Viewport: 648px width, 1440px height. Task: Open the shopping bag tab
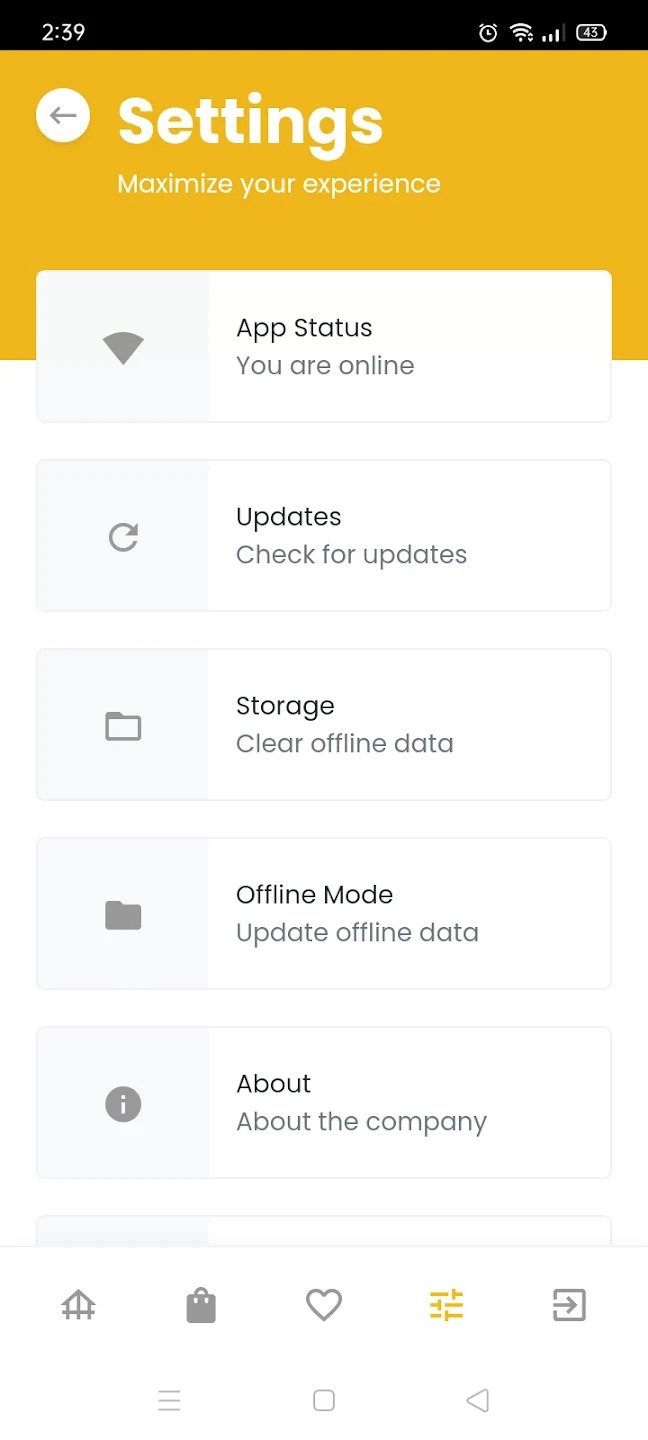(x=201, y=1305)
